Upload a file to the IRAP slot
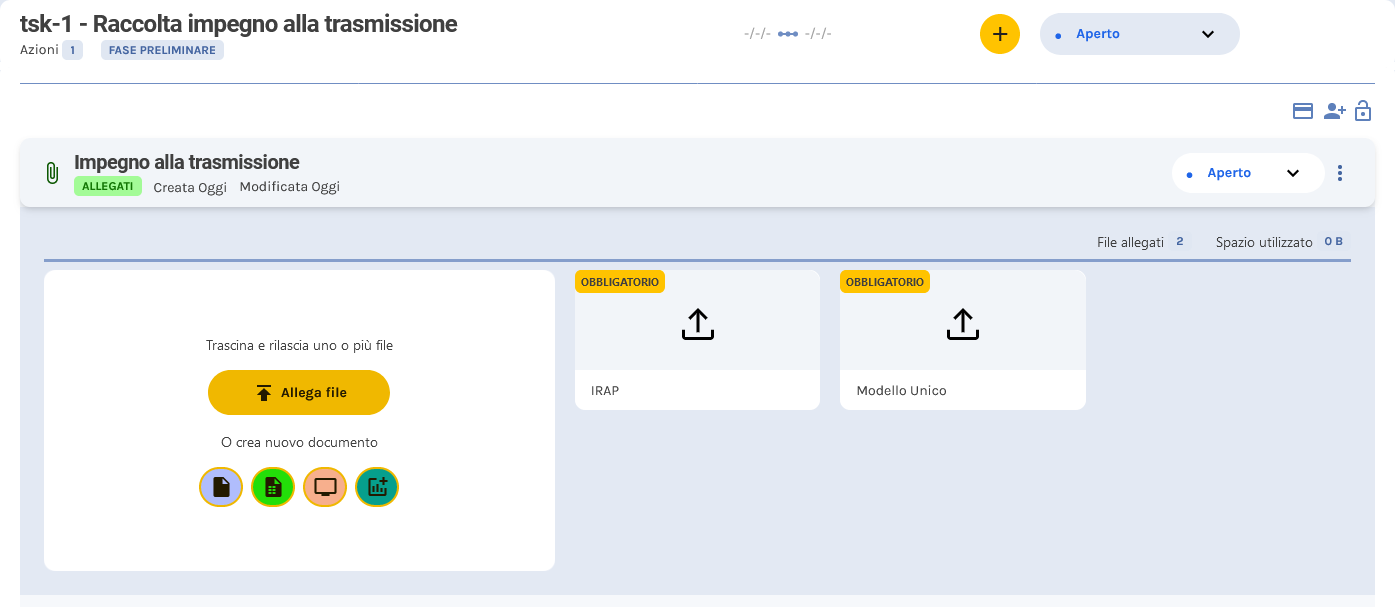1395x607 pixels. tap(697, 323)
